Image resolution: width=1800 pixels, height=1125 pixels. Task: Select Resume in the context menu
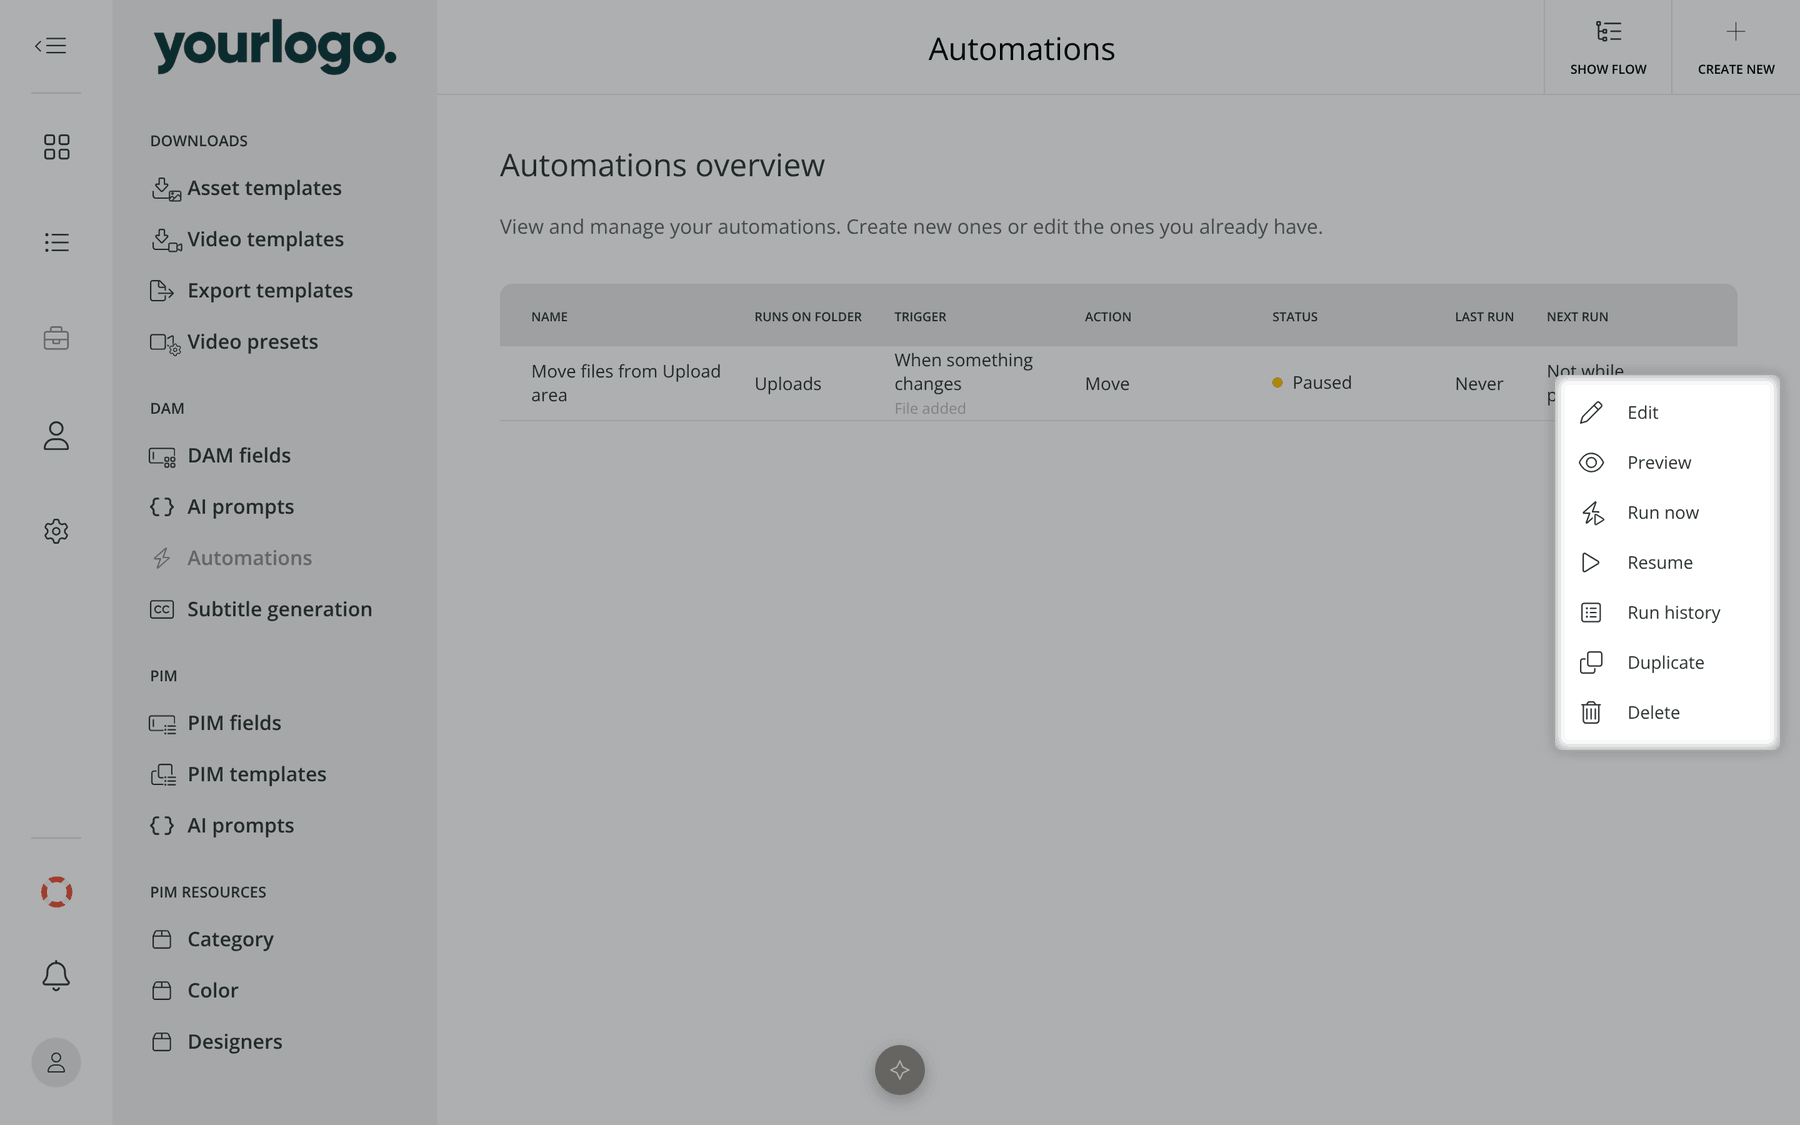coord(1667,562)
